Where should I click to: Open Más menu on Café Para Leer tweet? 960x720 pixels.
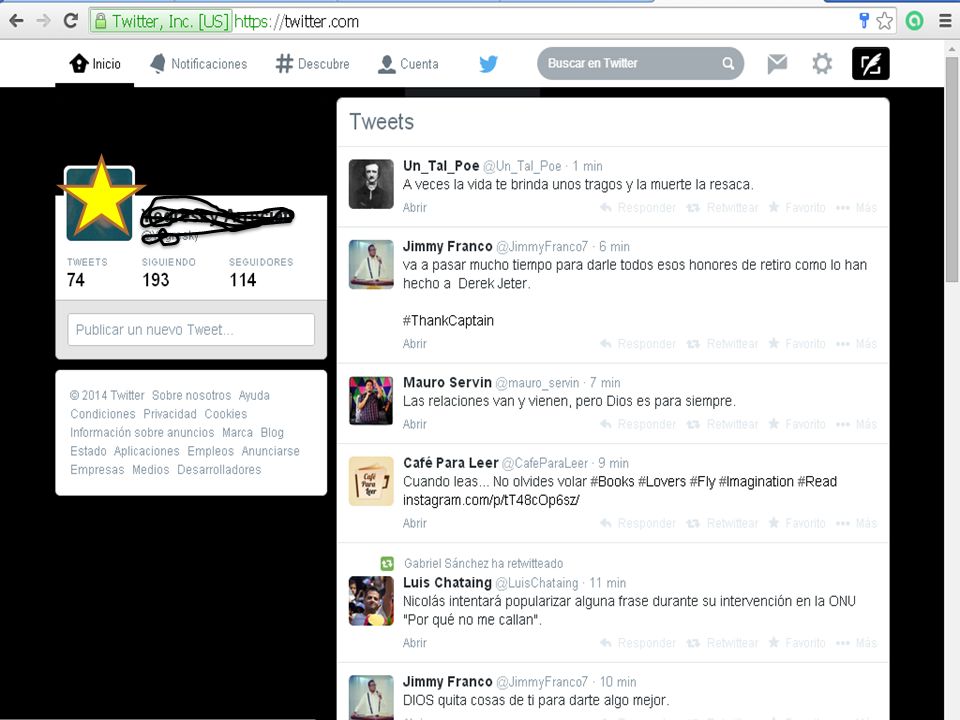point(857,523)
